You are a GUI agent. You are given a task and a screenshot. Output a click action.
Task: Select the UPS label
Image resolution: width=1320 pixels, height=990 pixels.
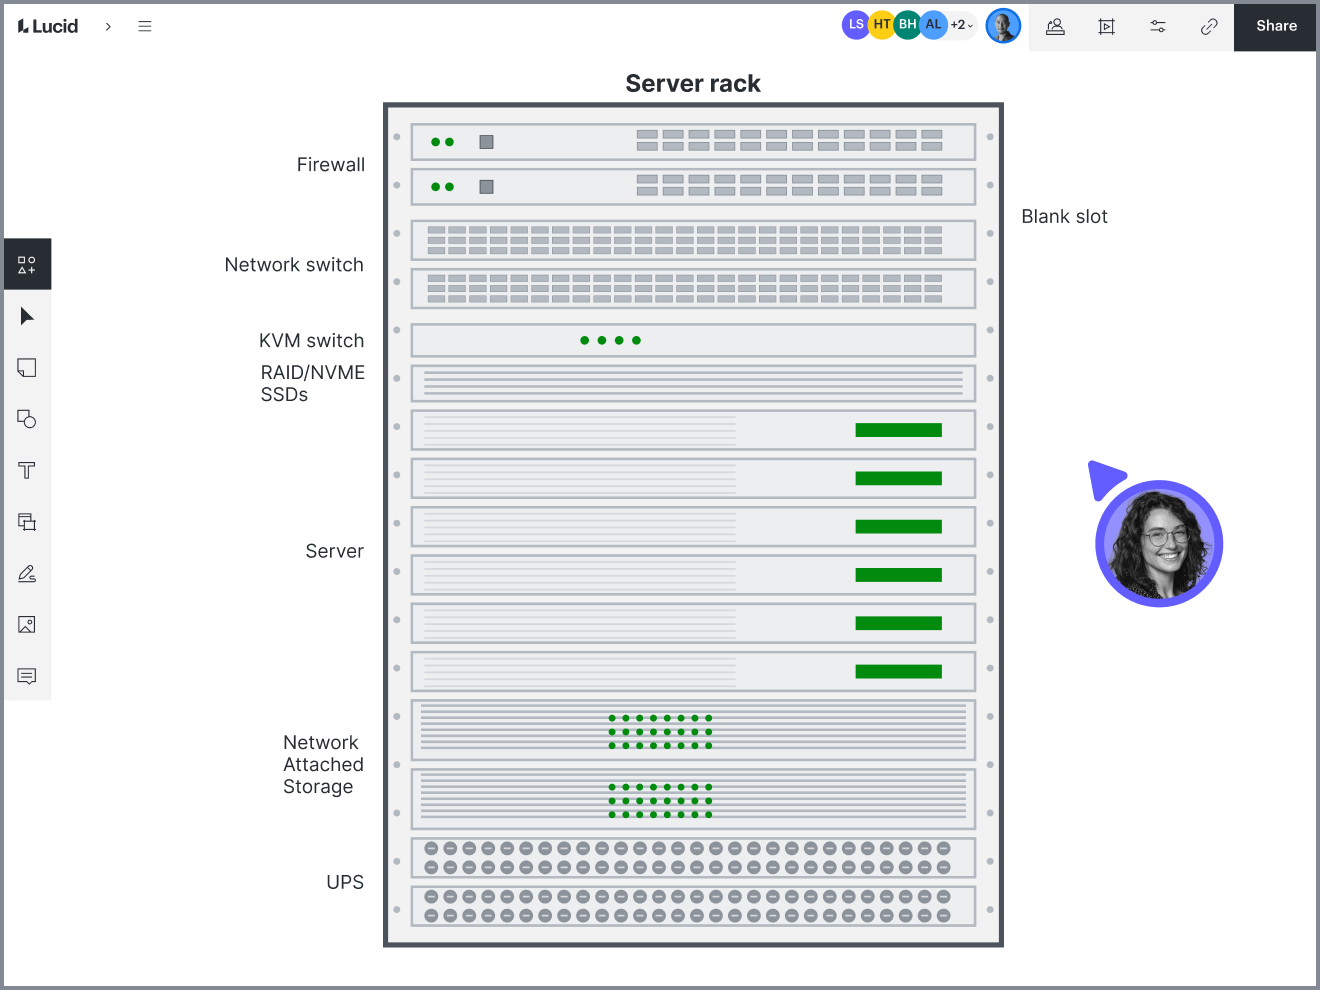click(x=345, y=882)
